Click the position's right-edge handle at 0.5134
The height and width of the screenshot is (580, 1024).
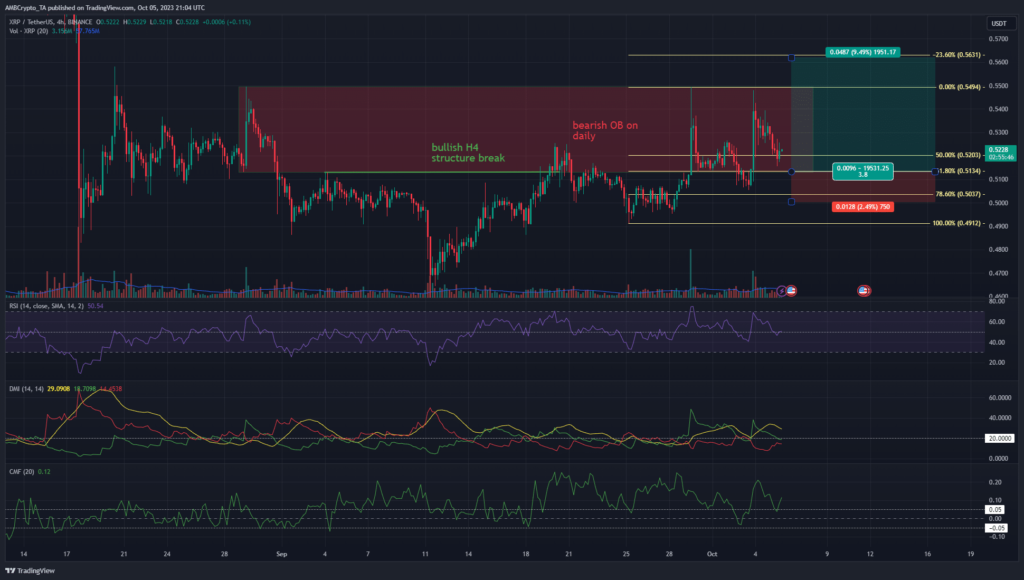click(x=934, y=172)
